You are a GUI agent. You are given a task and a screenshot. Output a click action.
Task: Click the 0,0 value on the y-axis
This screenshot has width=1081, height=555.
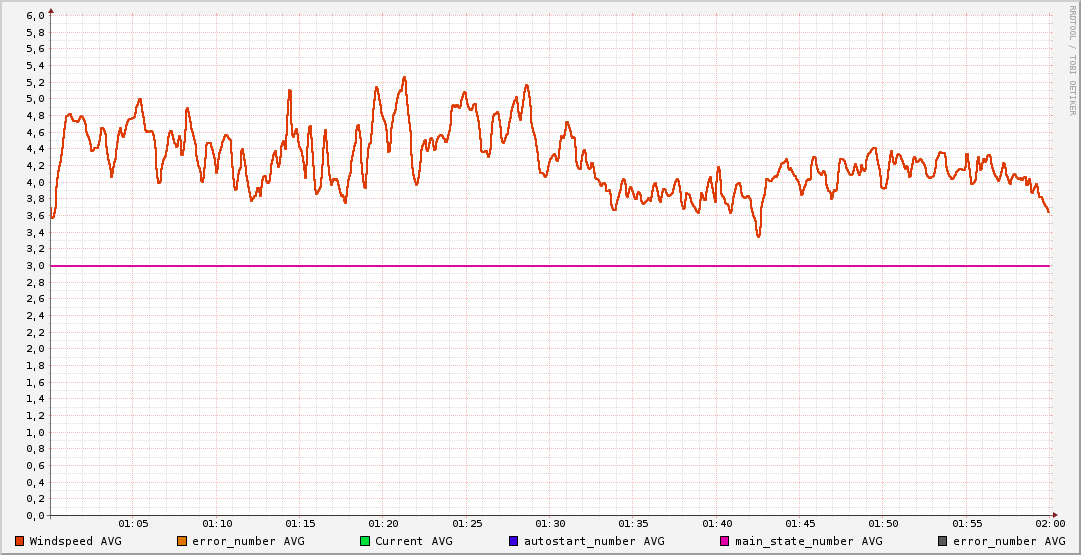click(x=35, y=516)
